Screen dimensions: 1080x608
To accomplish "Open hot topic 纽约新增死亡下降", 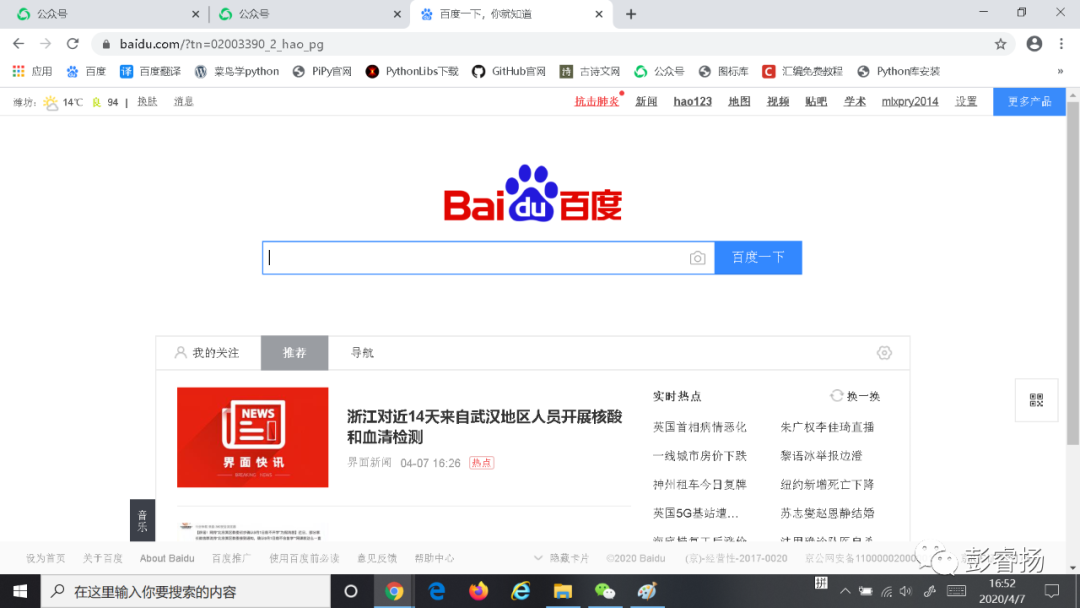I will [827, 485].
